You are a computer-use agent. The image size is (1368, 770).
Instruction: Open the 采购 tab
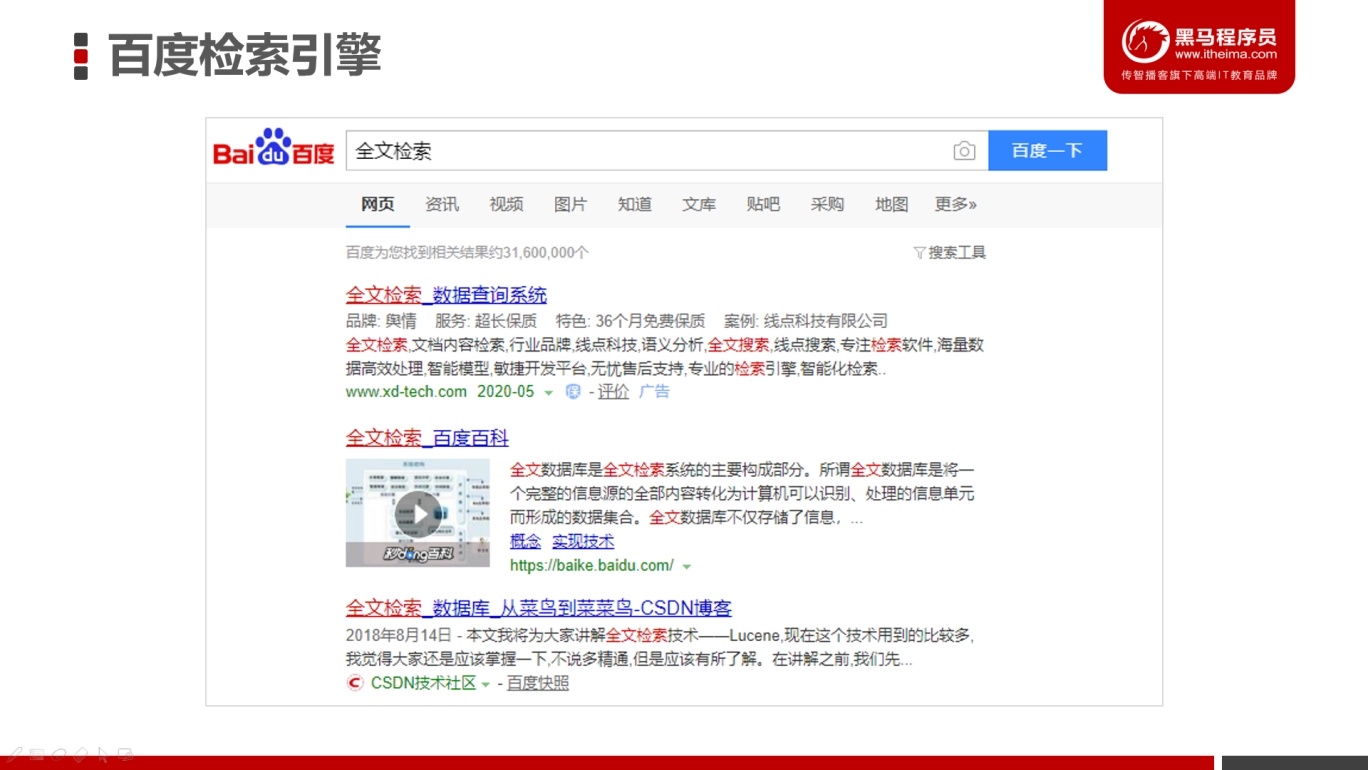[827, 204]
